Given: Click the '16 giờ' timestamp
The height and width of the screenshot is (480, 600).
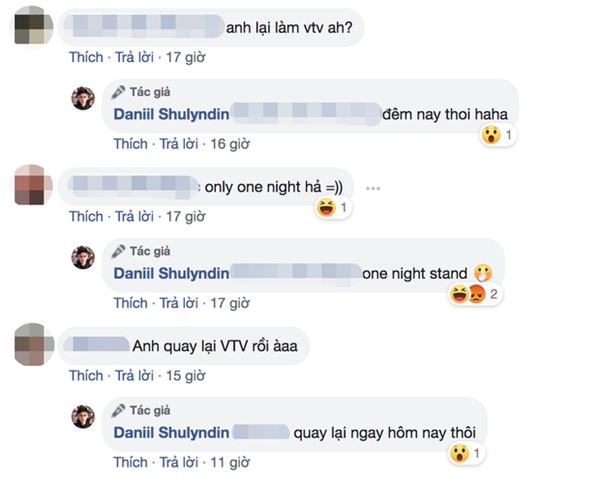Looking at the screenshot, I should coord(230,144).
